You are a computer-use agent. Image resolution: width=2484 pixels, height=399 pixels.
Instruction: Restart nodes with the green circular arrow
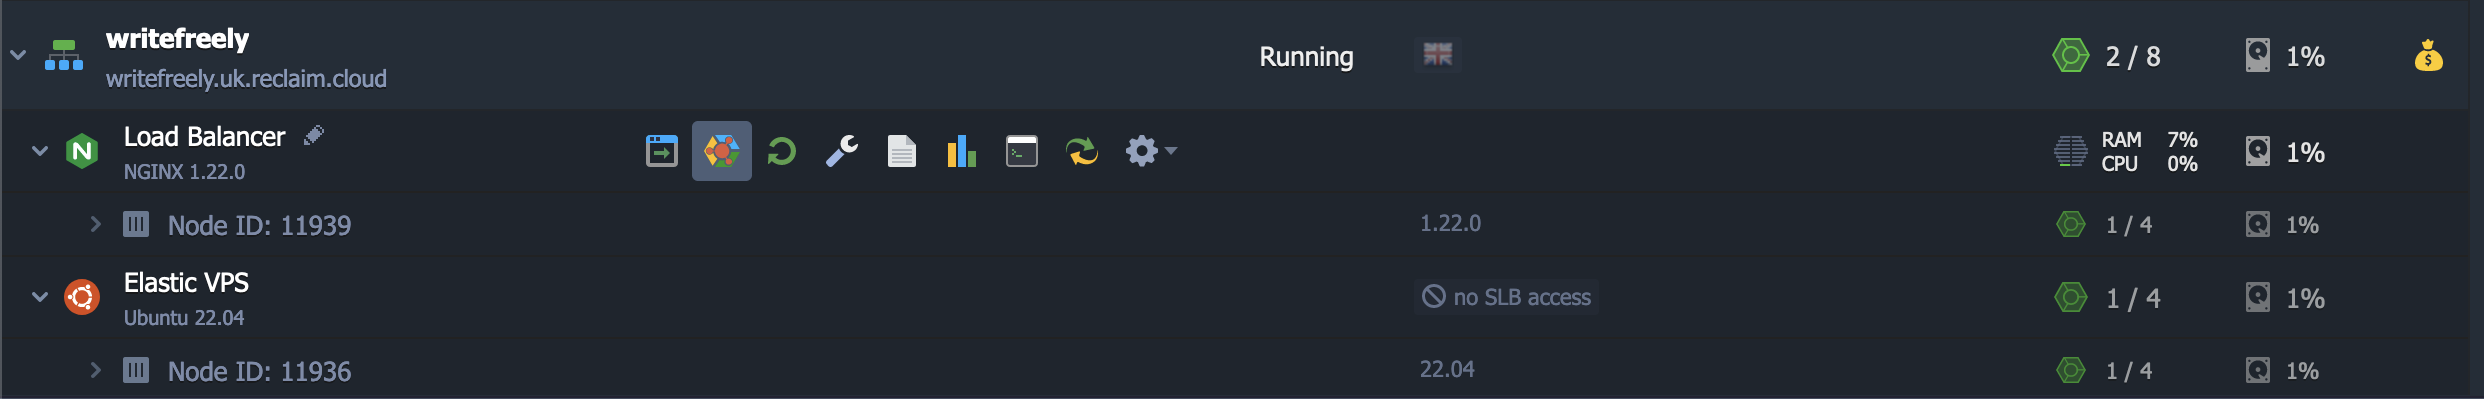782,151
